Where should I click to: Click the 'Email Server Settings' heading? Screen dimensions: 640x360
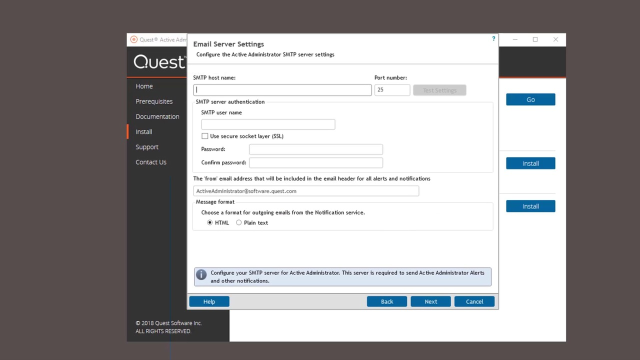229,44
